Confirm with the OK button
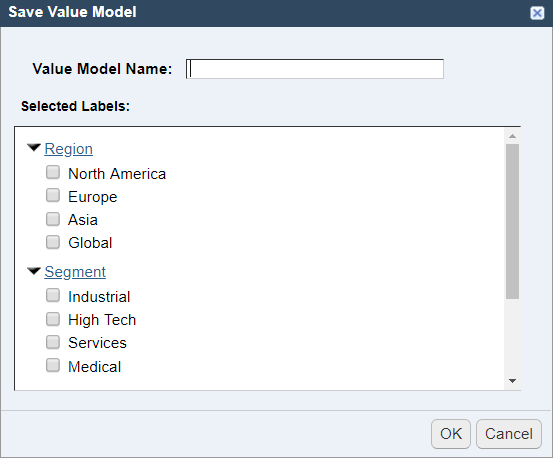553x458 pixels. (451, 434)
